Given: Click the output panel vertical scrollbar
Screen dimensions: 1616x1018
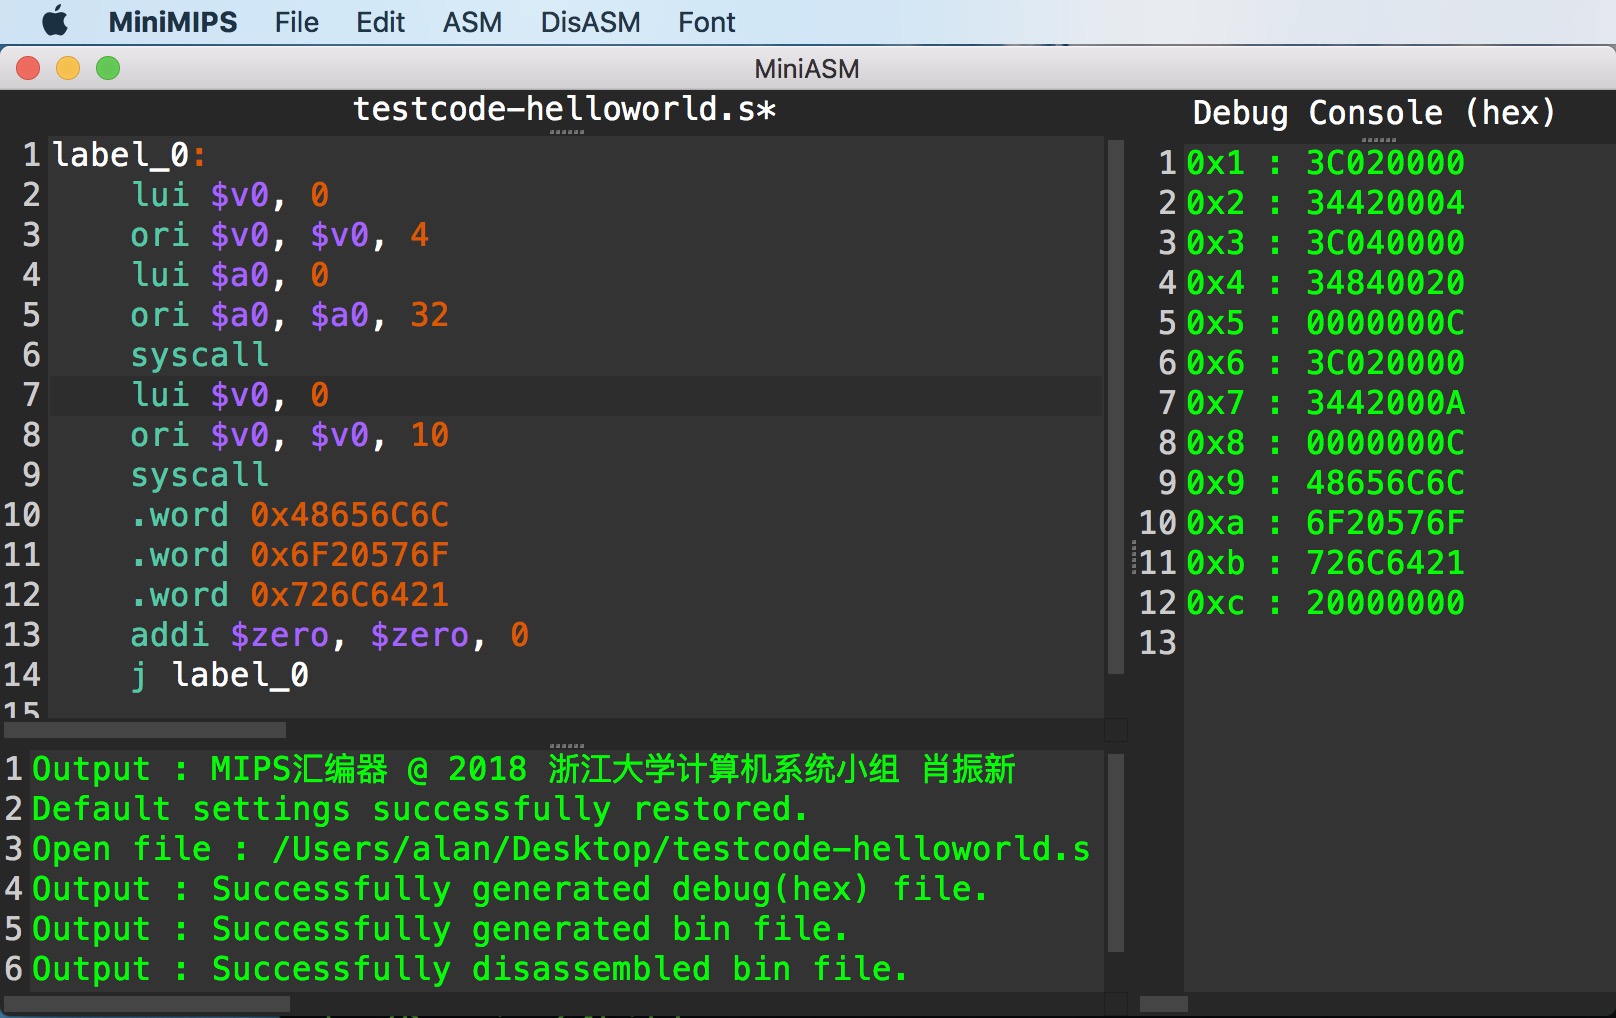Looking at the screenshot, I should [x=1116, y=853].
